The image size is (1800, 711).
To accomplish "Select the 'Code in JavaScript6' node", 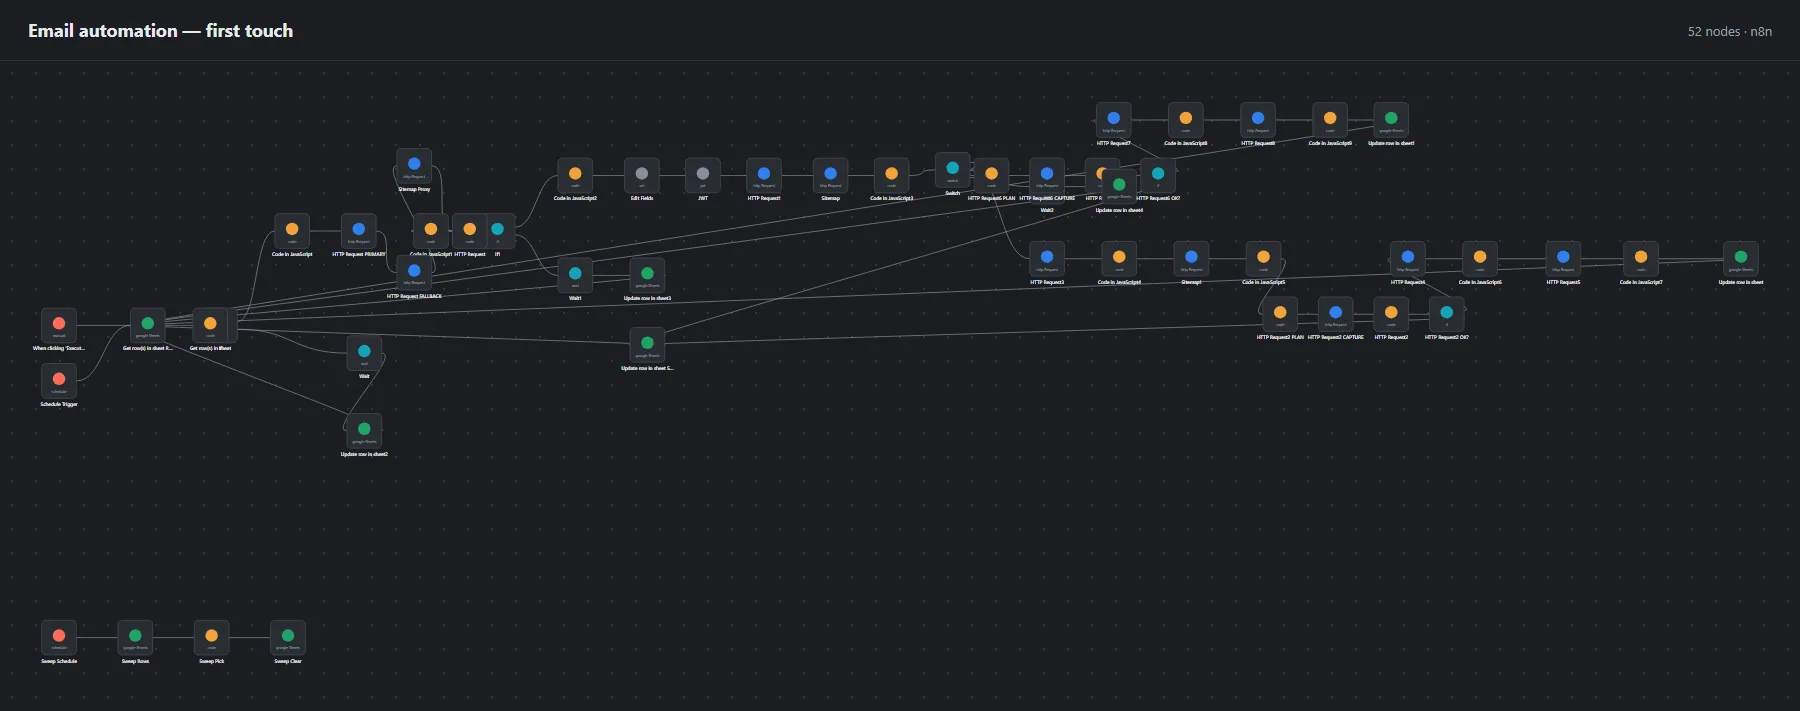I will coord(1480,260).
